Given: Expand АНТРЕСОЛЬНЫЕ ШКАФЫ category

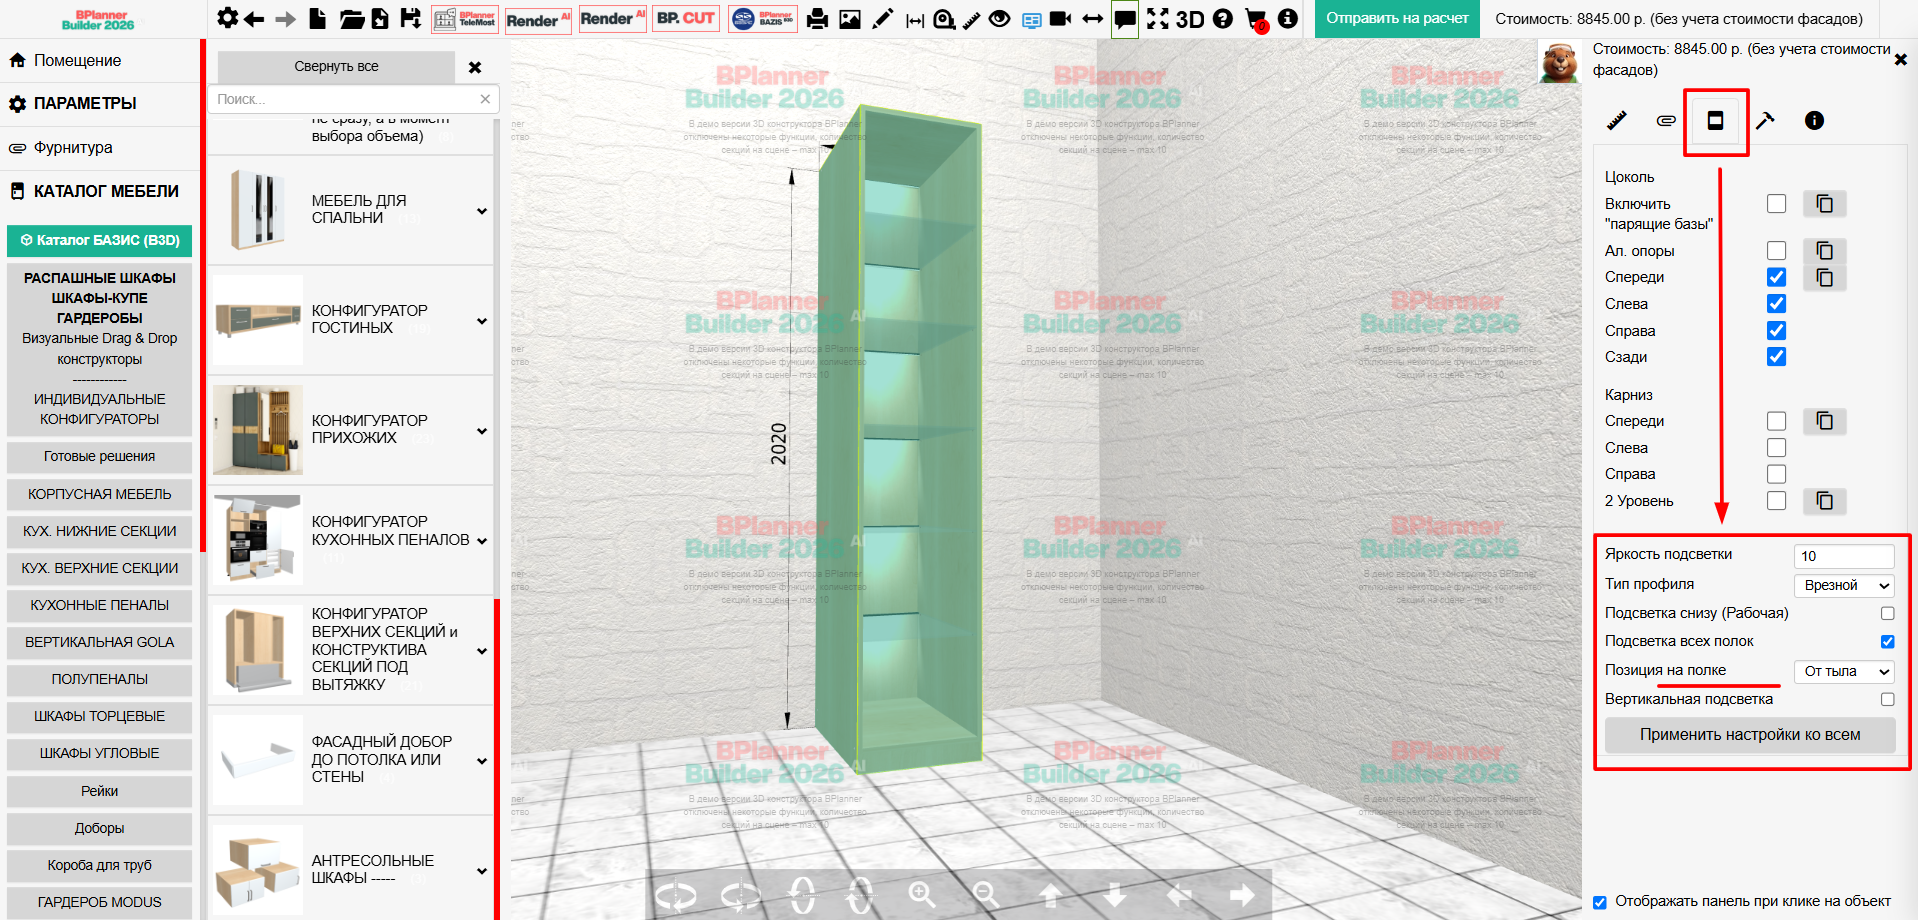Looking at the screenshot, I should pos(482,871).
